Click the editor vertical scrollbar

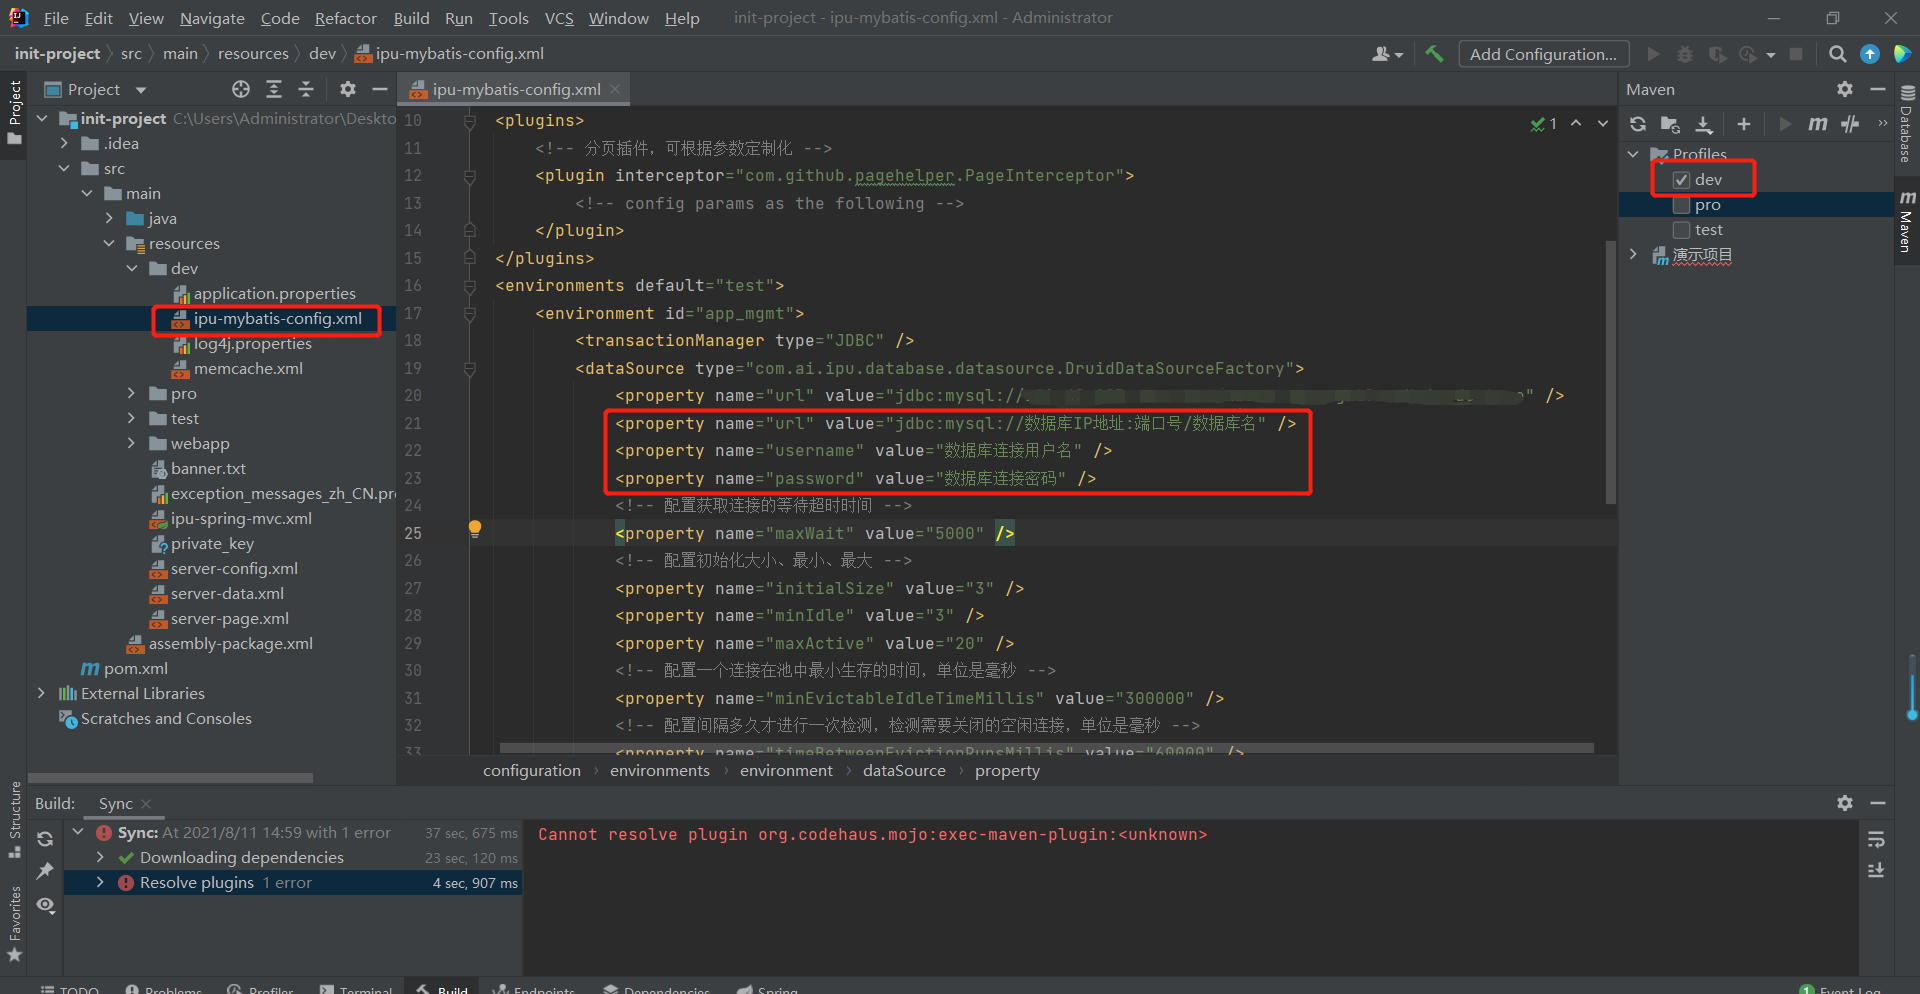pos(1610,370)
